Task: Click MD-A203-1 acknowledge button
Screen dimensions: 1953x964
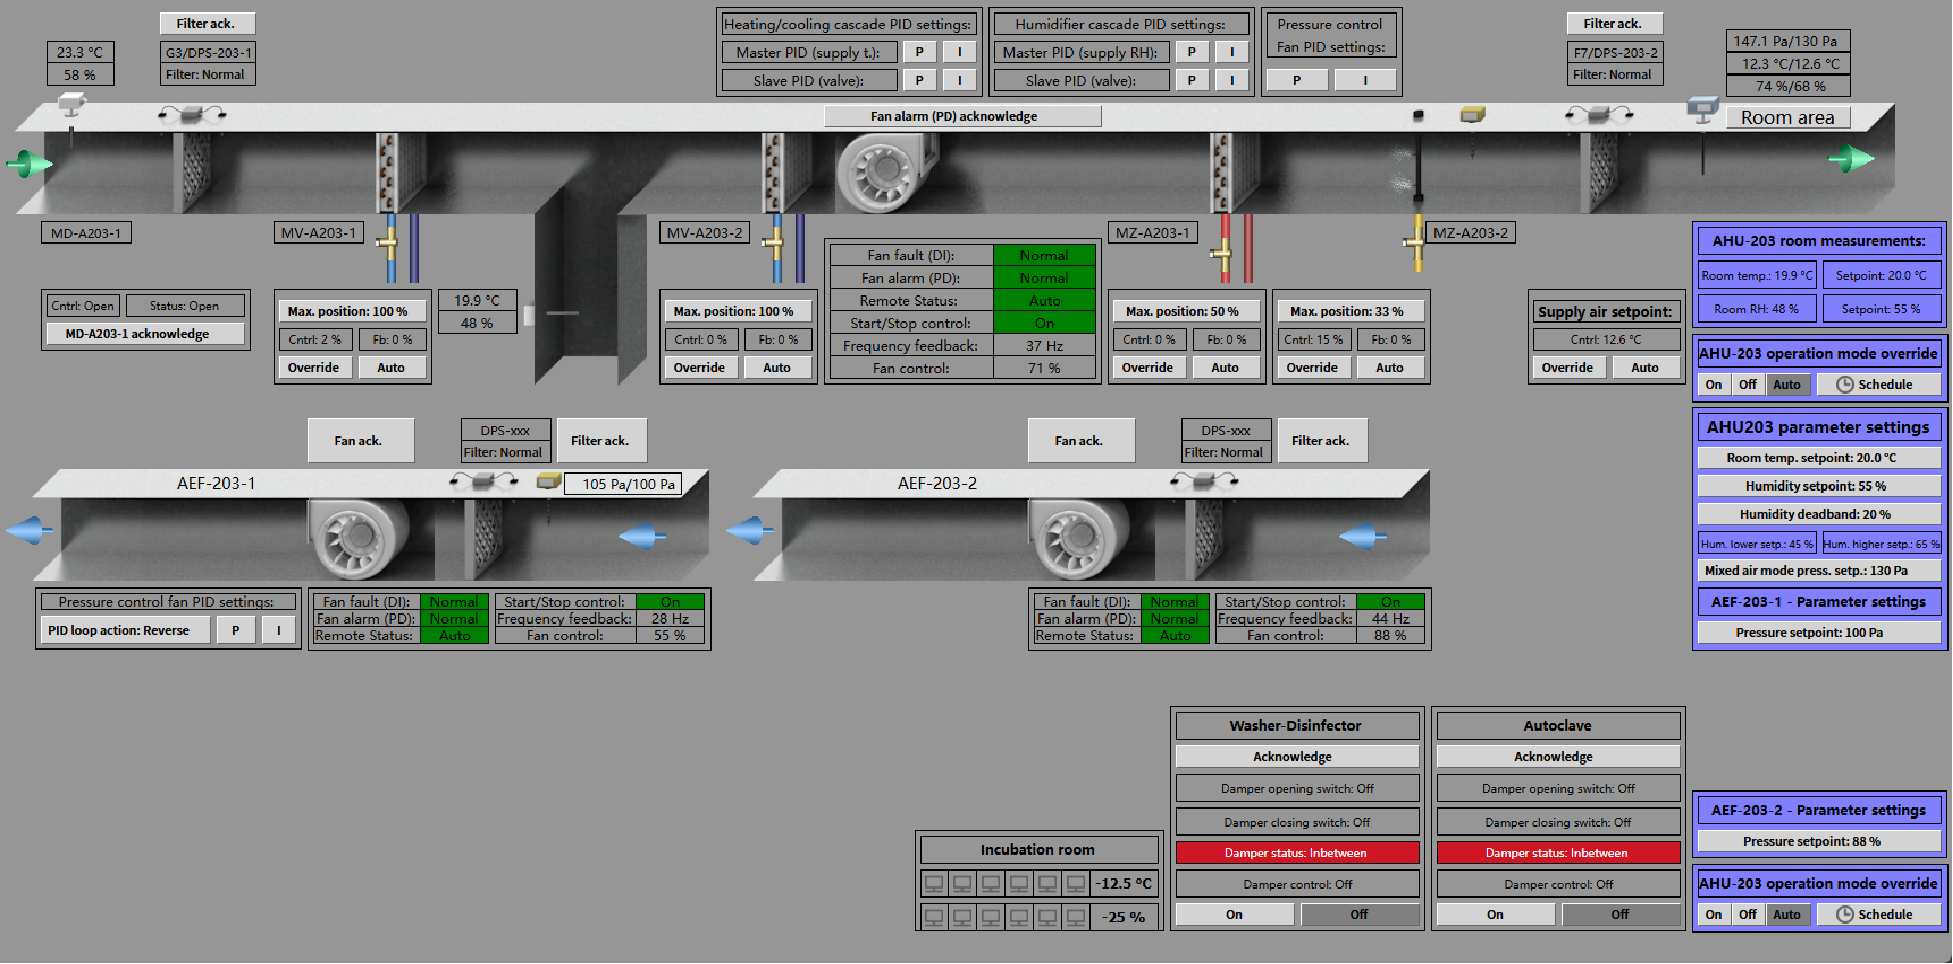Action: [146, 334]
